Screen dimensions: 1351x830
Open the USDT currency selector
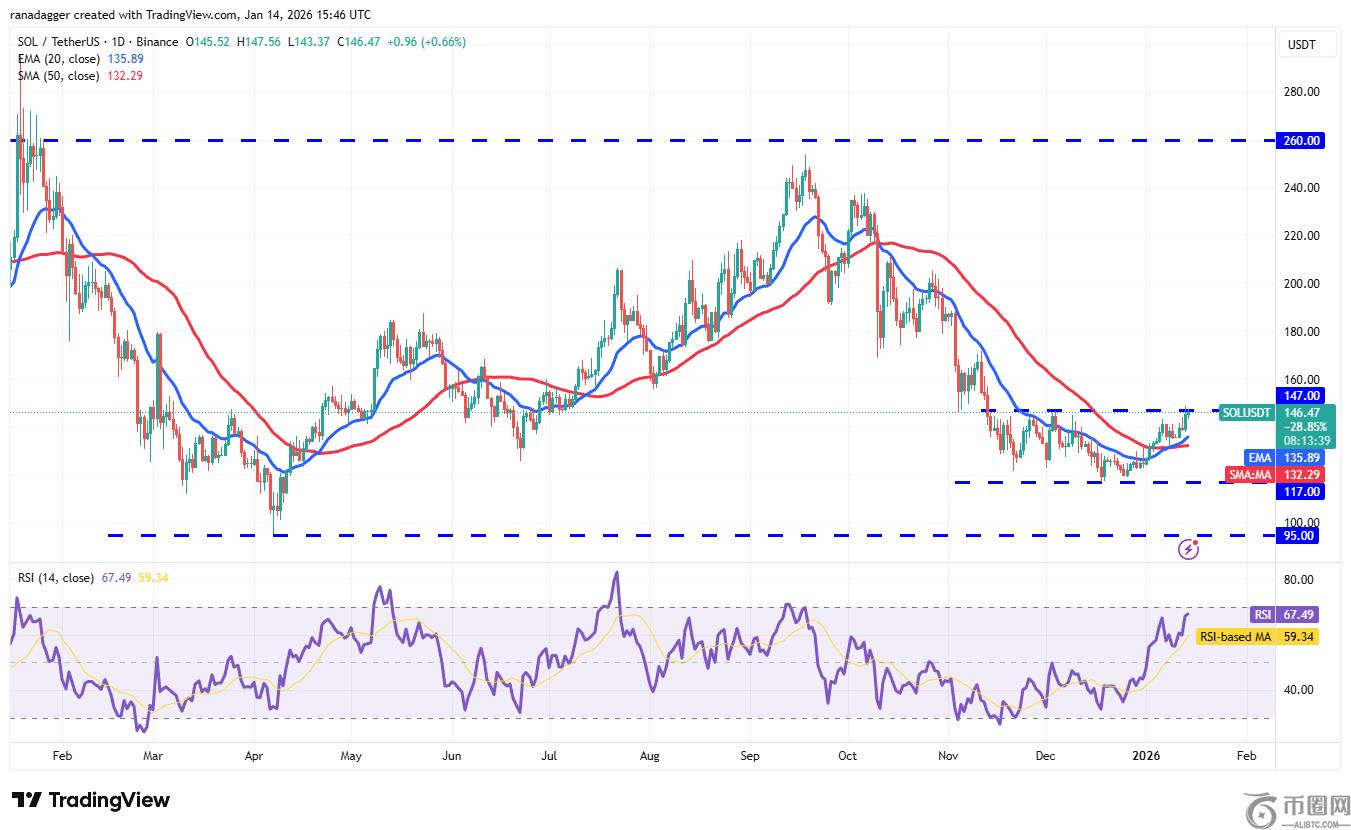pyautogui.click(x=1301, y=45)
